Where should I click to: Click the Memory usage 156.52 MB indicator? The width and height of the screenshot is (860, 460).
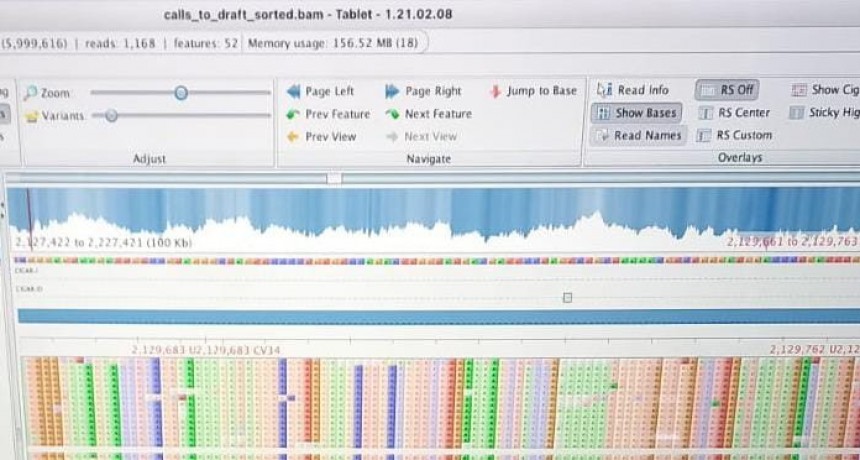[333, 43]
